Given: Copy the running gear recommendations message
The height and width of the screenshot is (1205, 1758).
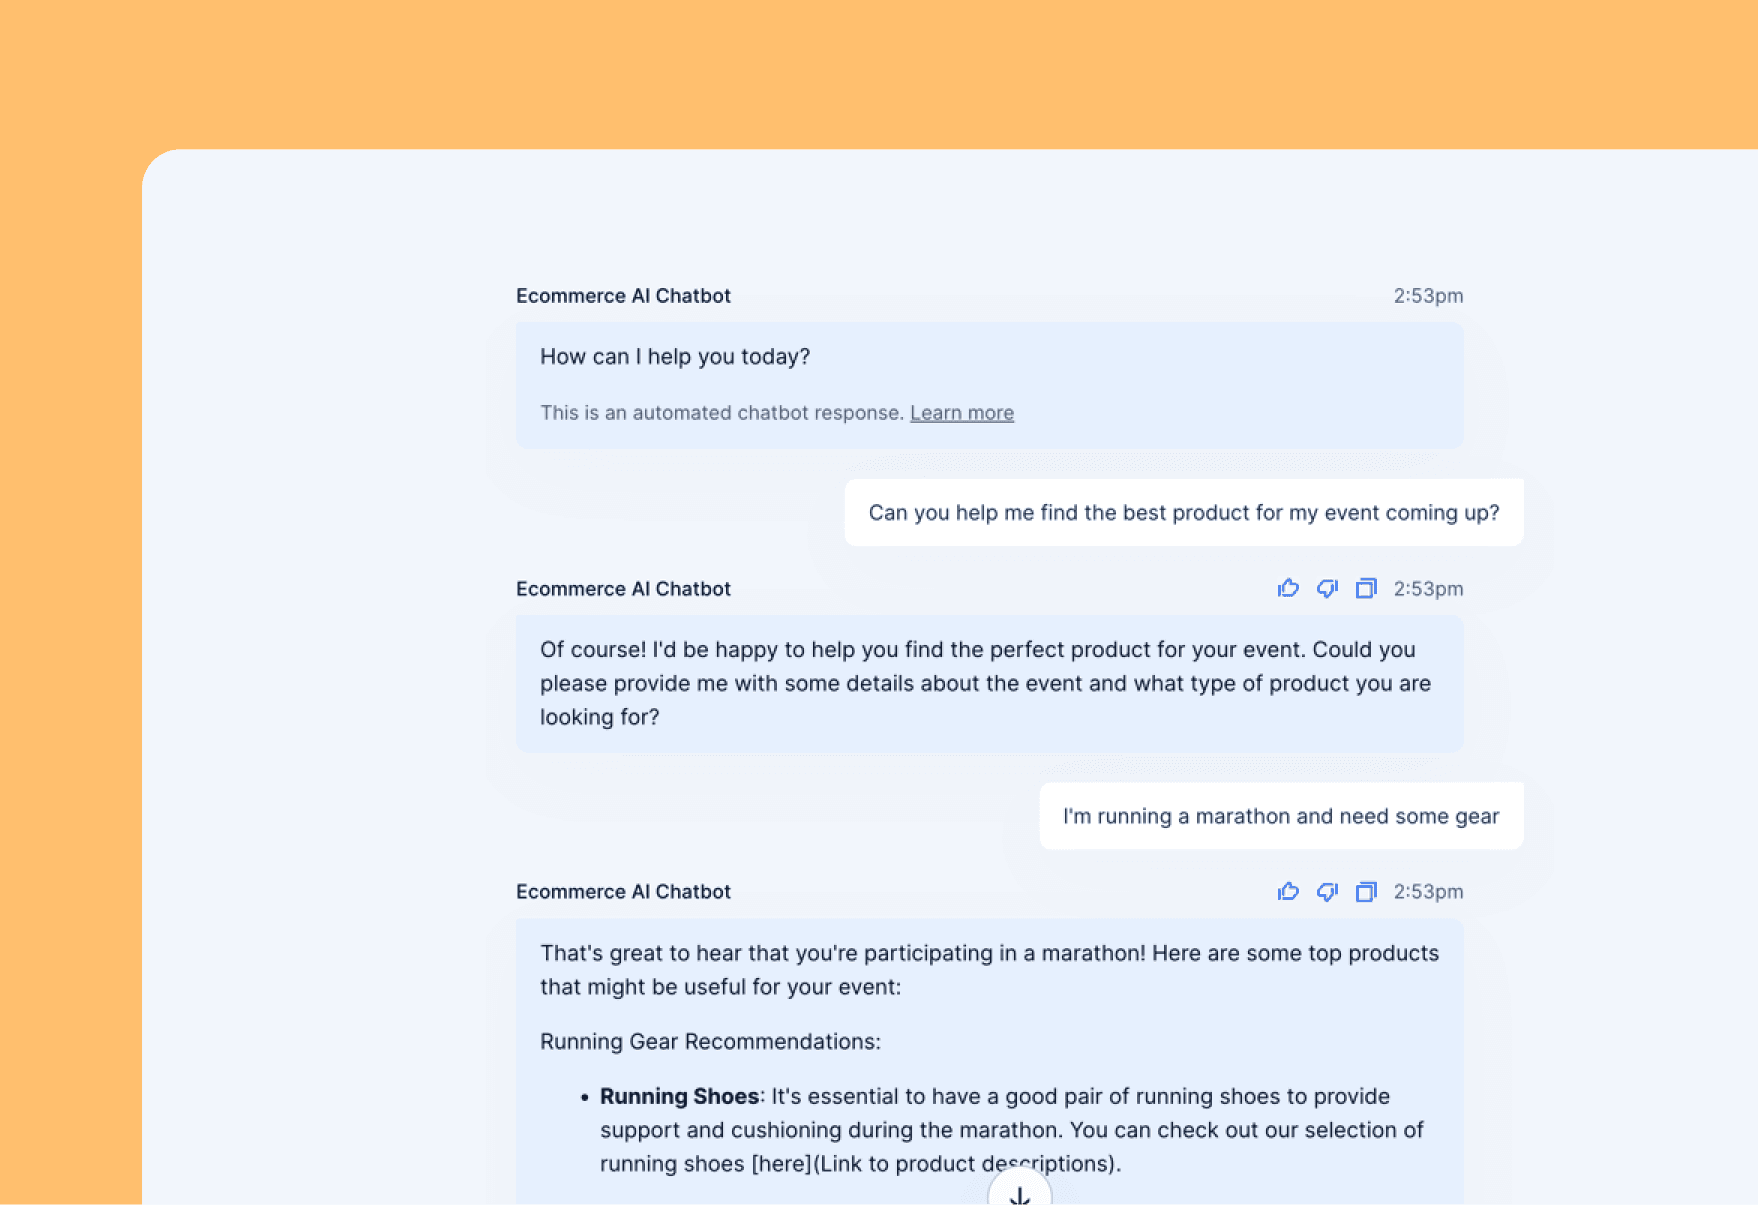Looking at the screenshot, I should (x=1366, y=891).
